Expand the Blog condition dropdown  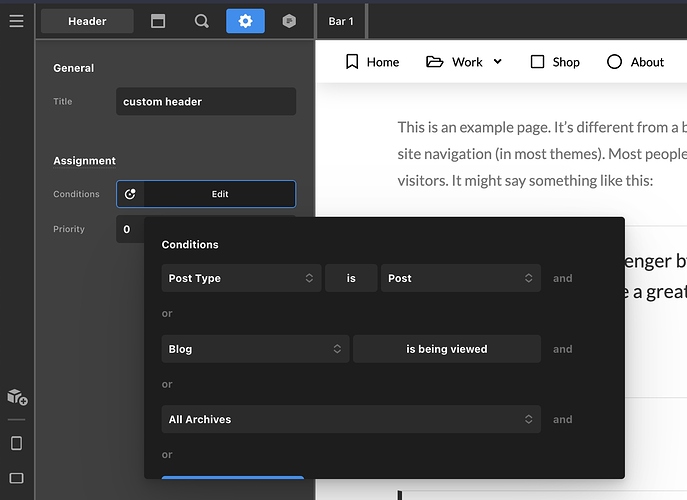tap(255, 349)
